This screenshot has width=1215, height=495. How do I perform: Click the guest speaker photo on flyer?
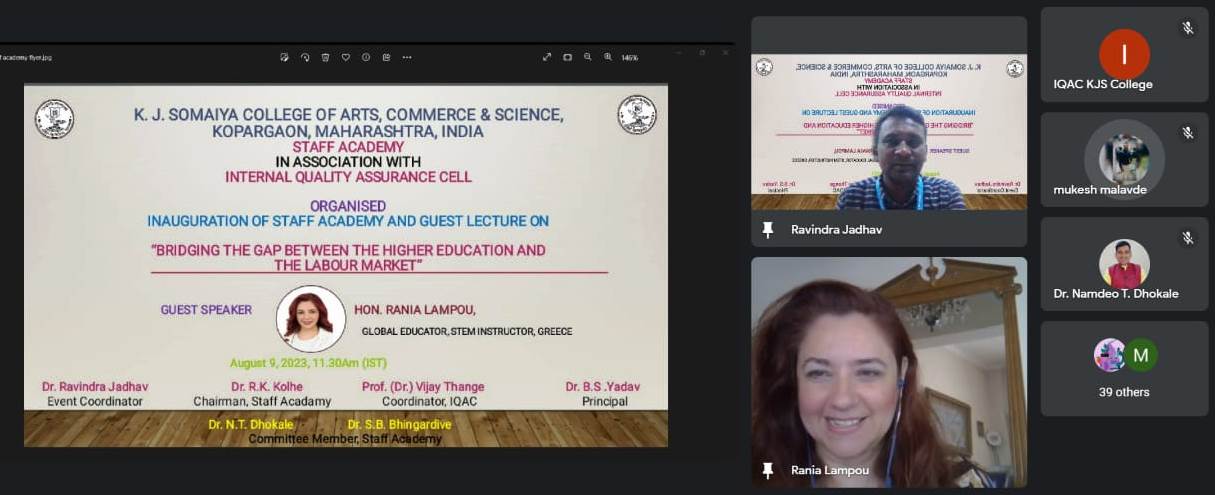[x=311, y=319]
